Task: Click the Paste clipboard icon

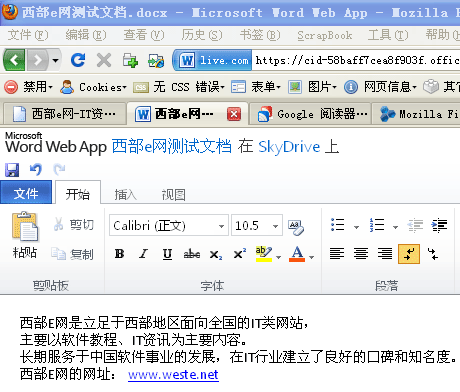Action: (25, 226)
